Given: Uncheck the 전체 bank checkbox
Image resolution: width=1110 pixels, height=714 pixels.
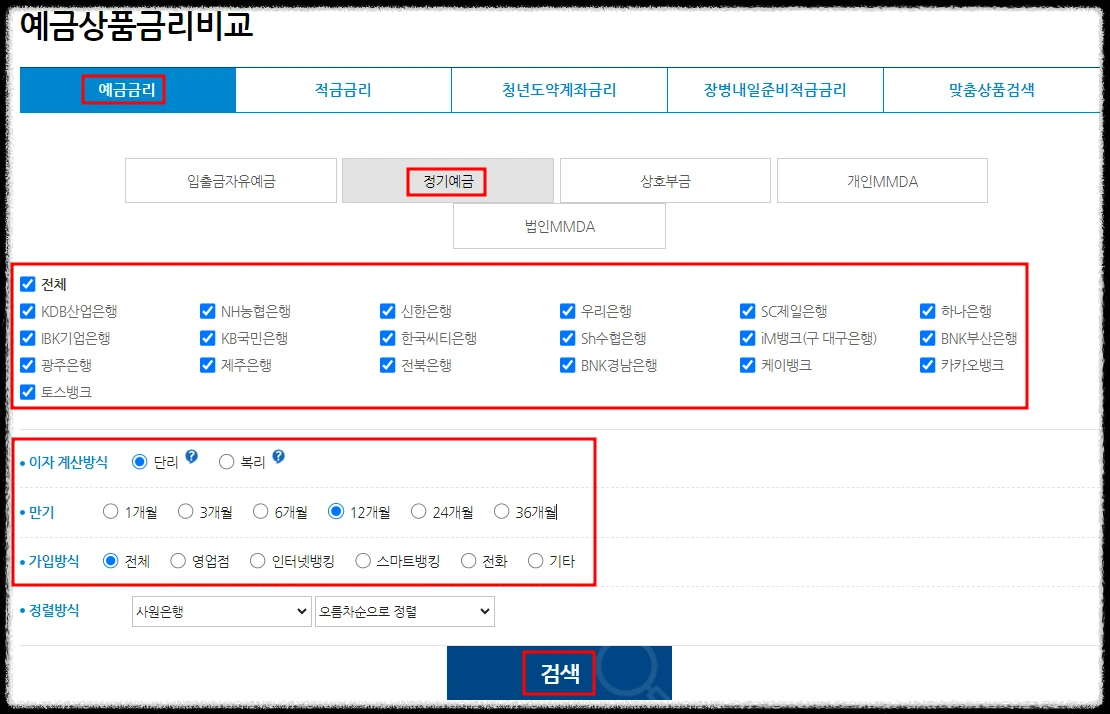Looking at the screenshot, I should tap(27, 283).
